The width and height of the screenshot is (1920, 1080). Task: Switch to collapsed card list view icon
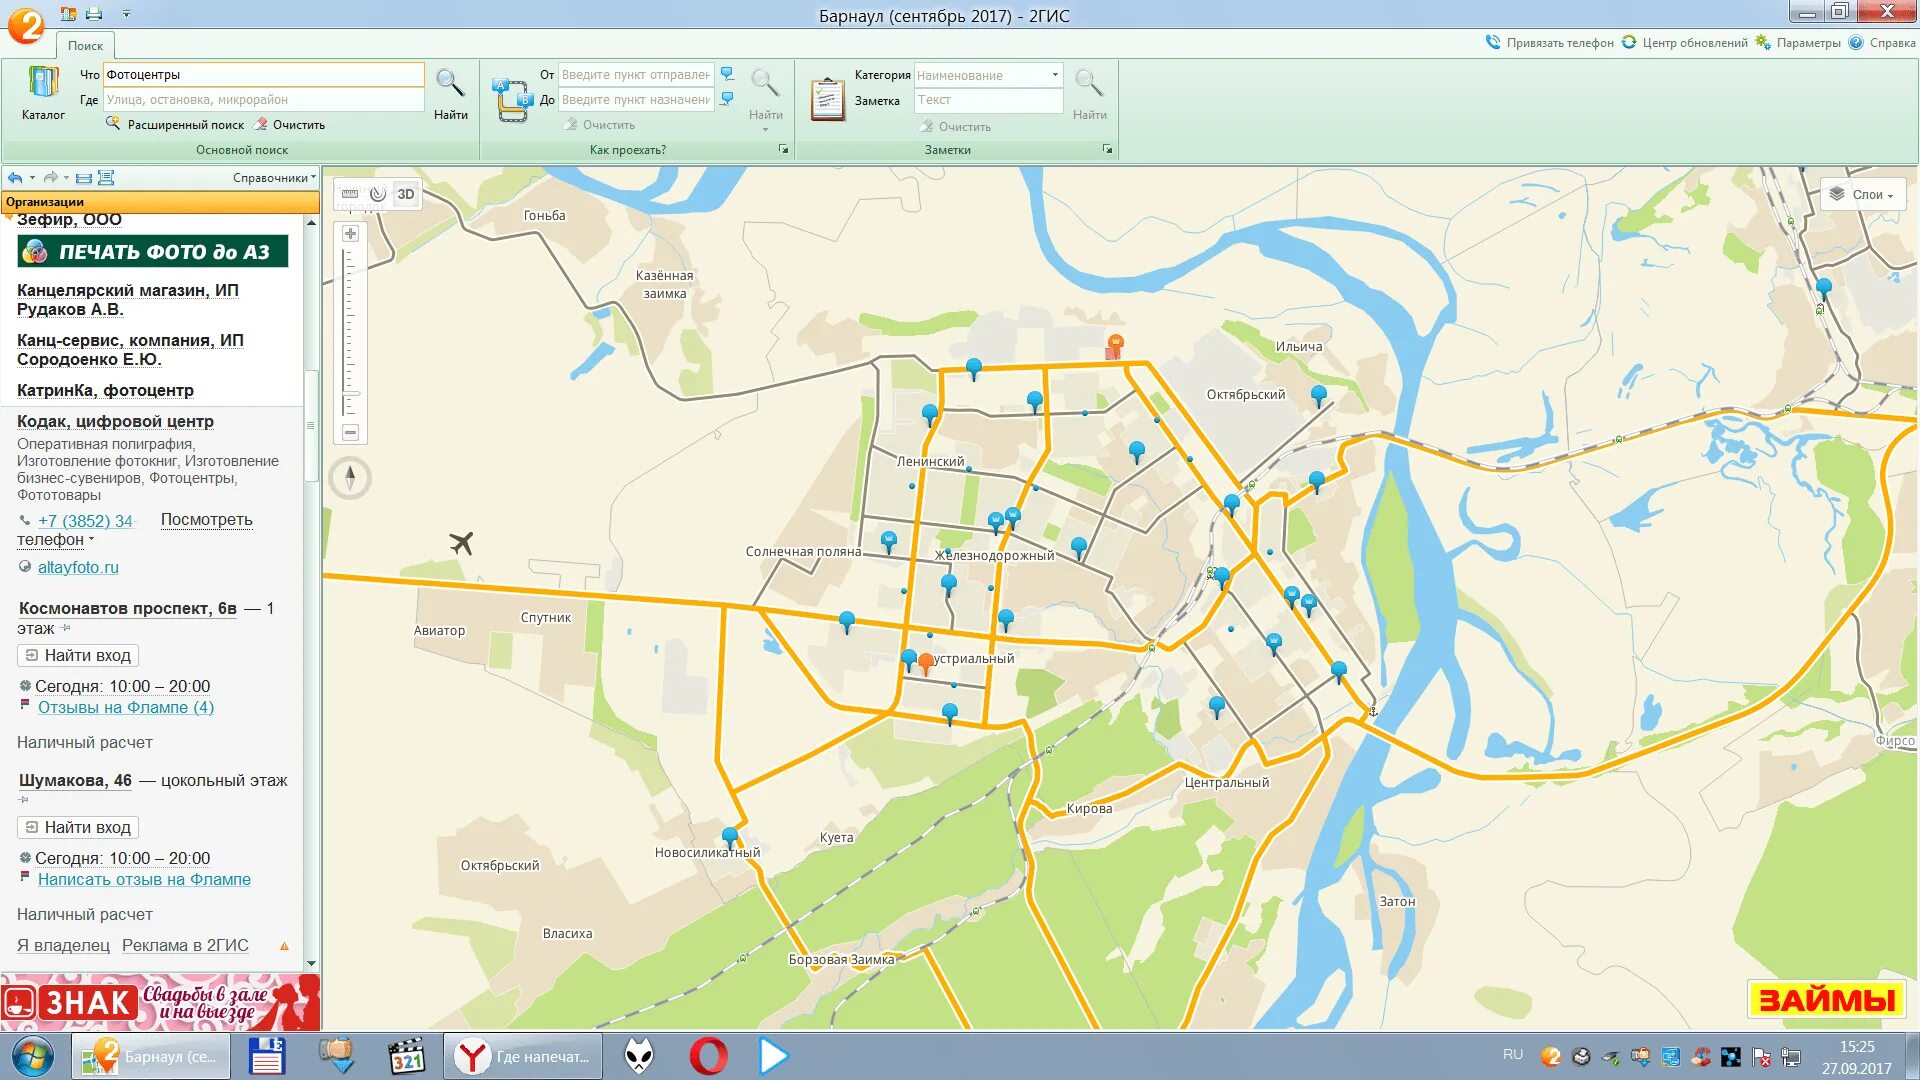(x=84, y=178)
